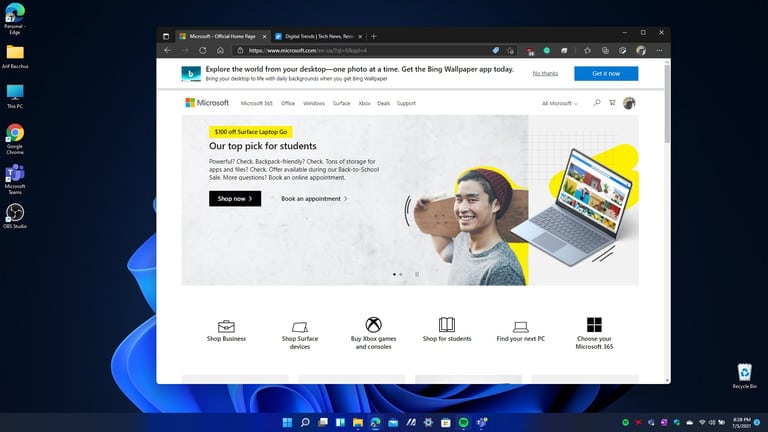Image resolution: width=768 pixels, height=432 pixels.
Task: Click the red extension icon with a badge
Action: 529,51
